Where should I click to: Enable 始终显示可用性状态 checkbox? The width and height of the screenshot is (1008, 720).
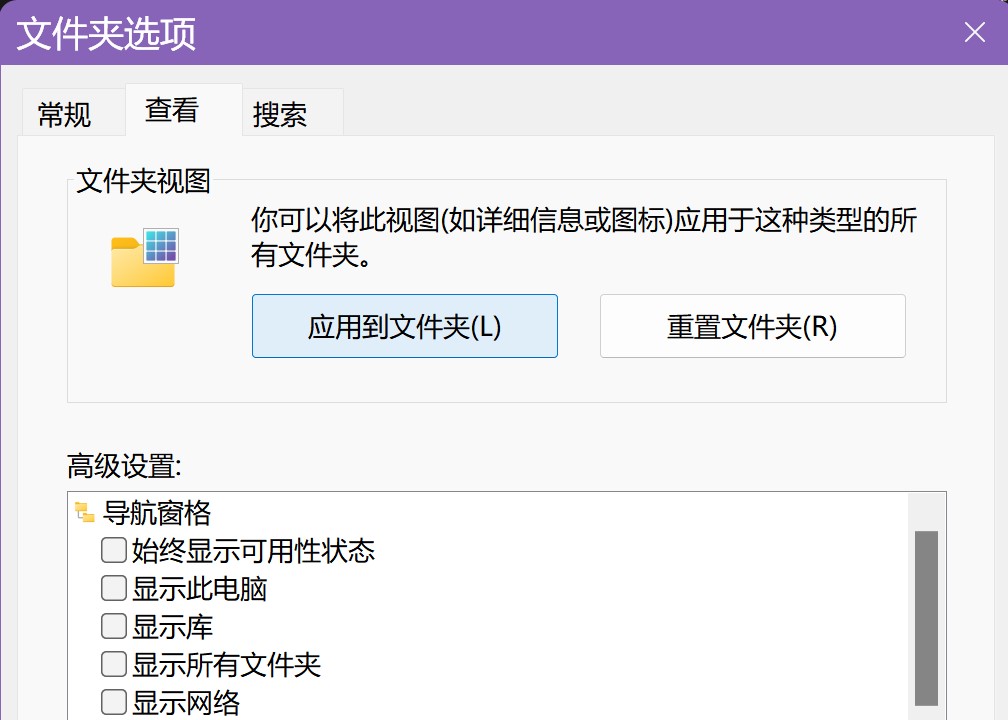[113, 551]
